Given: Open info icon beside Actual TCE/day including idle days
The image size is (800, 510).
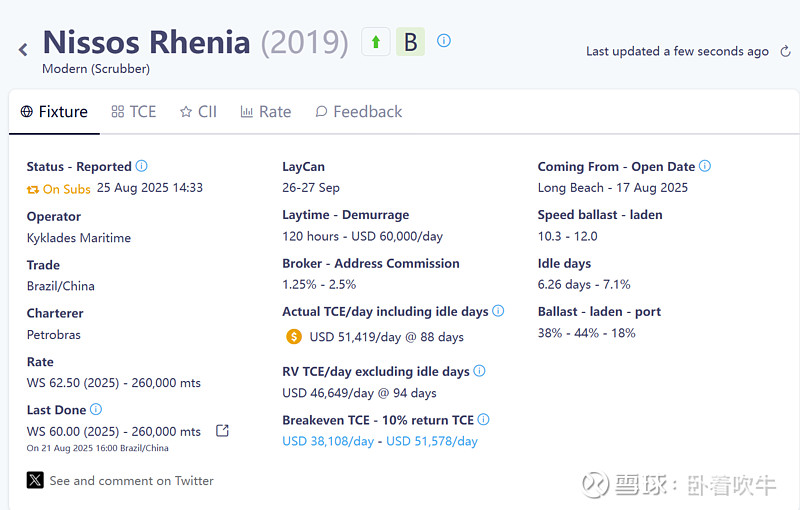Looking at the screenshot, I should pos(498,311).
